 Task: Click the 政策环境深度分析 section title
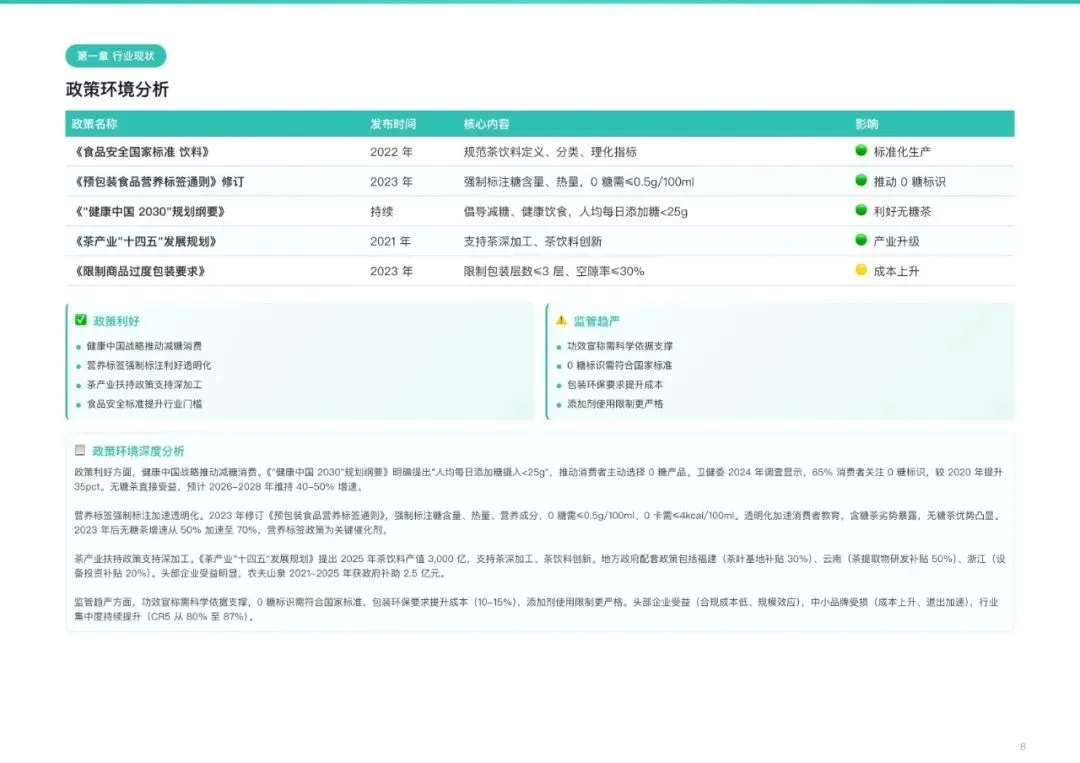click(138, 451)
